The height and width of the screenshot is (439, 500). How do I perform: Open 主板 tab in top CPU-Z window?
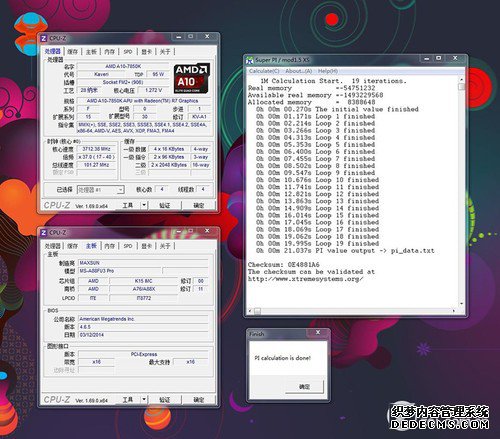coord(91,52)
